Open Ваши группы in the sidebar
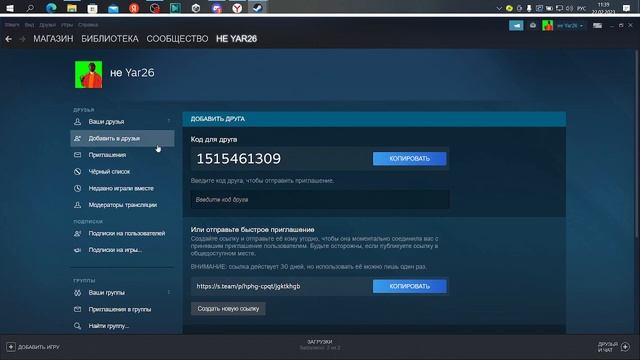The height and width of the screenshot is (360, 640). [122, 293]
